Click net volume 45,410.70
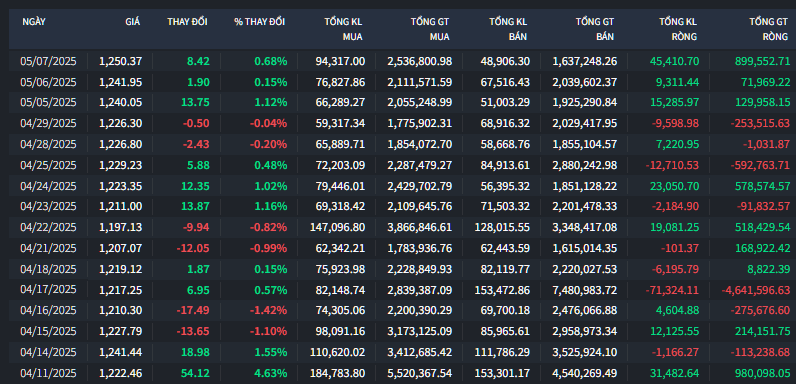The width and height of the screenshot is (796, 384). [674, 61]
